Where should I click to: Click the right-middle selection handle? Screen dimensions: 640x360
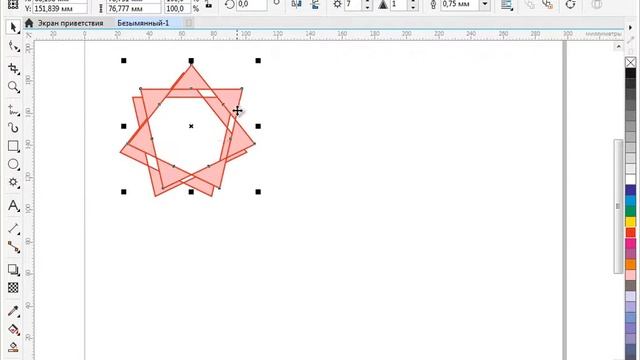coord(258,126)
